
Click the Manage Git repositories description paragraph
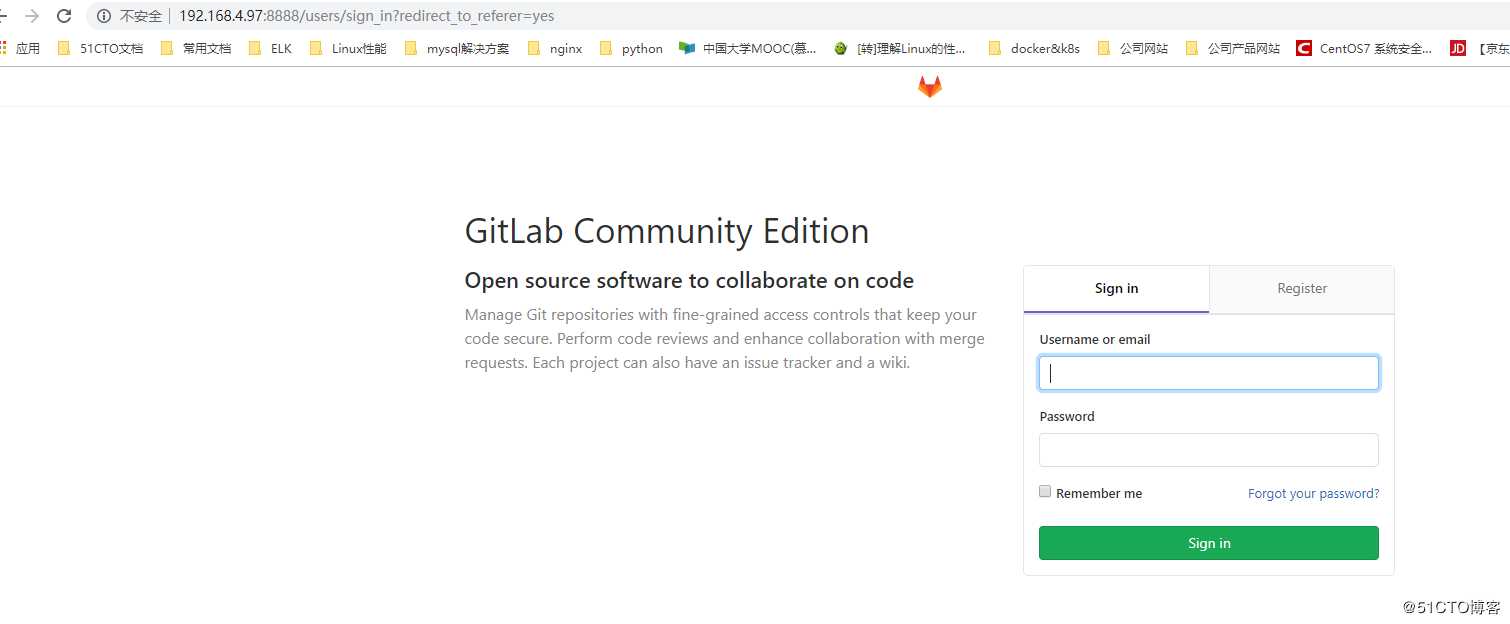tap(725, 339)
